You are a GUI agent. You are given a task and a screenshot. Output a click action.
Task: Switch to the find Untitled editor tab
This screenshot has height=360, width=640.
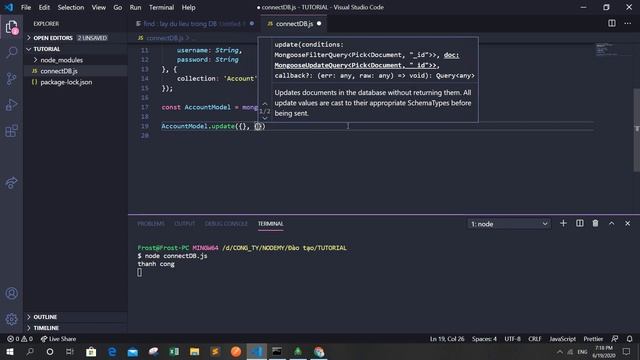pyautogui.click(x=194, y=24)
